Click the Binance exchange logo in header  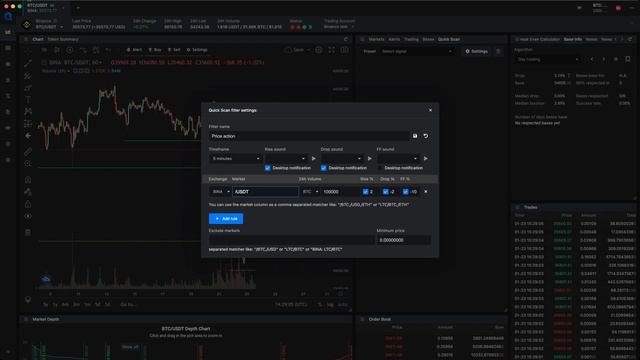pos(27,25)
